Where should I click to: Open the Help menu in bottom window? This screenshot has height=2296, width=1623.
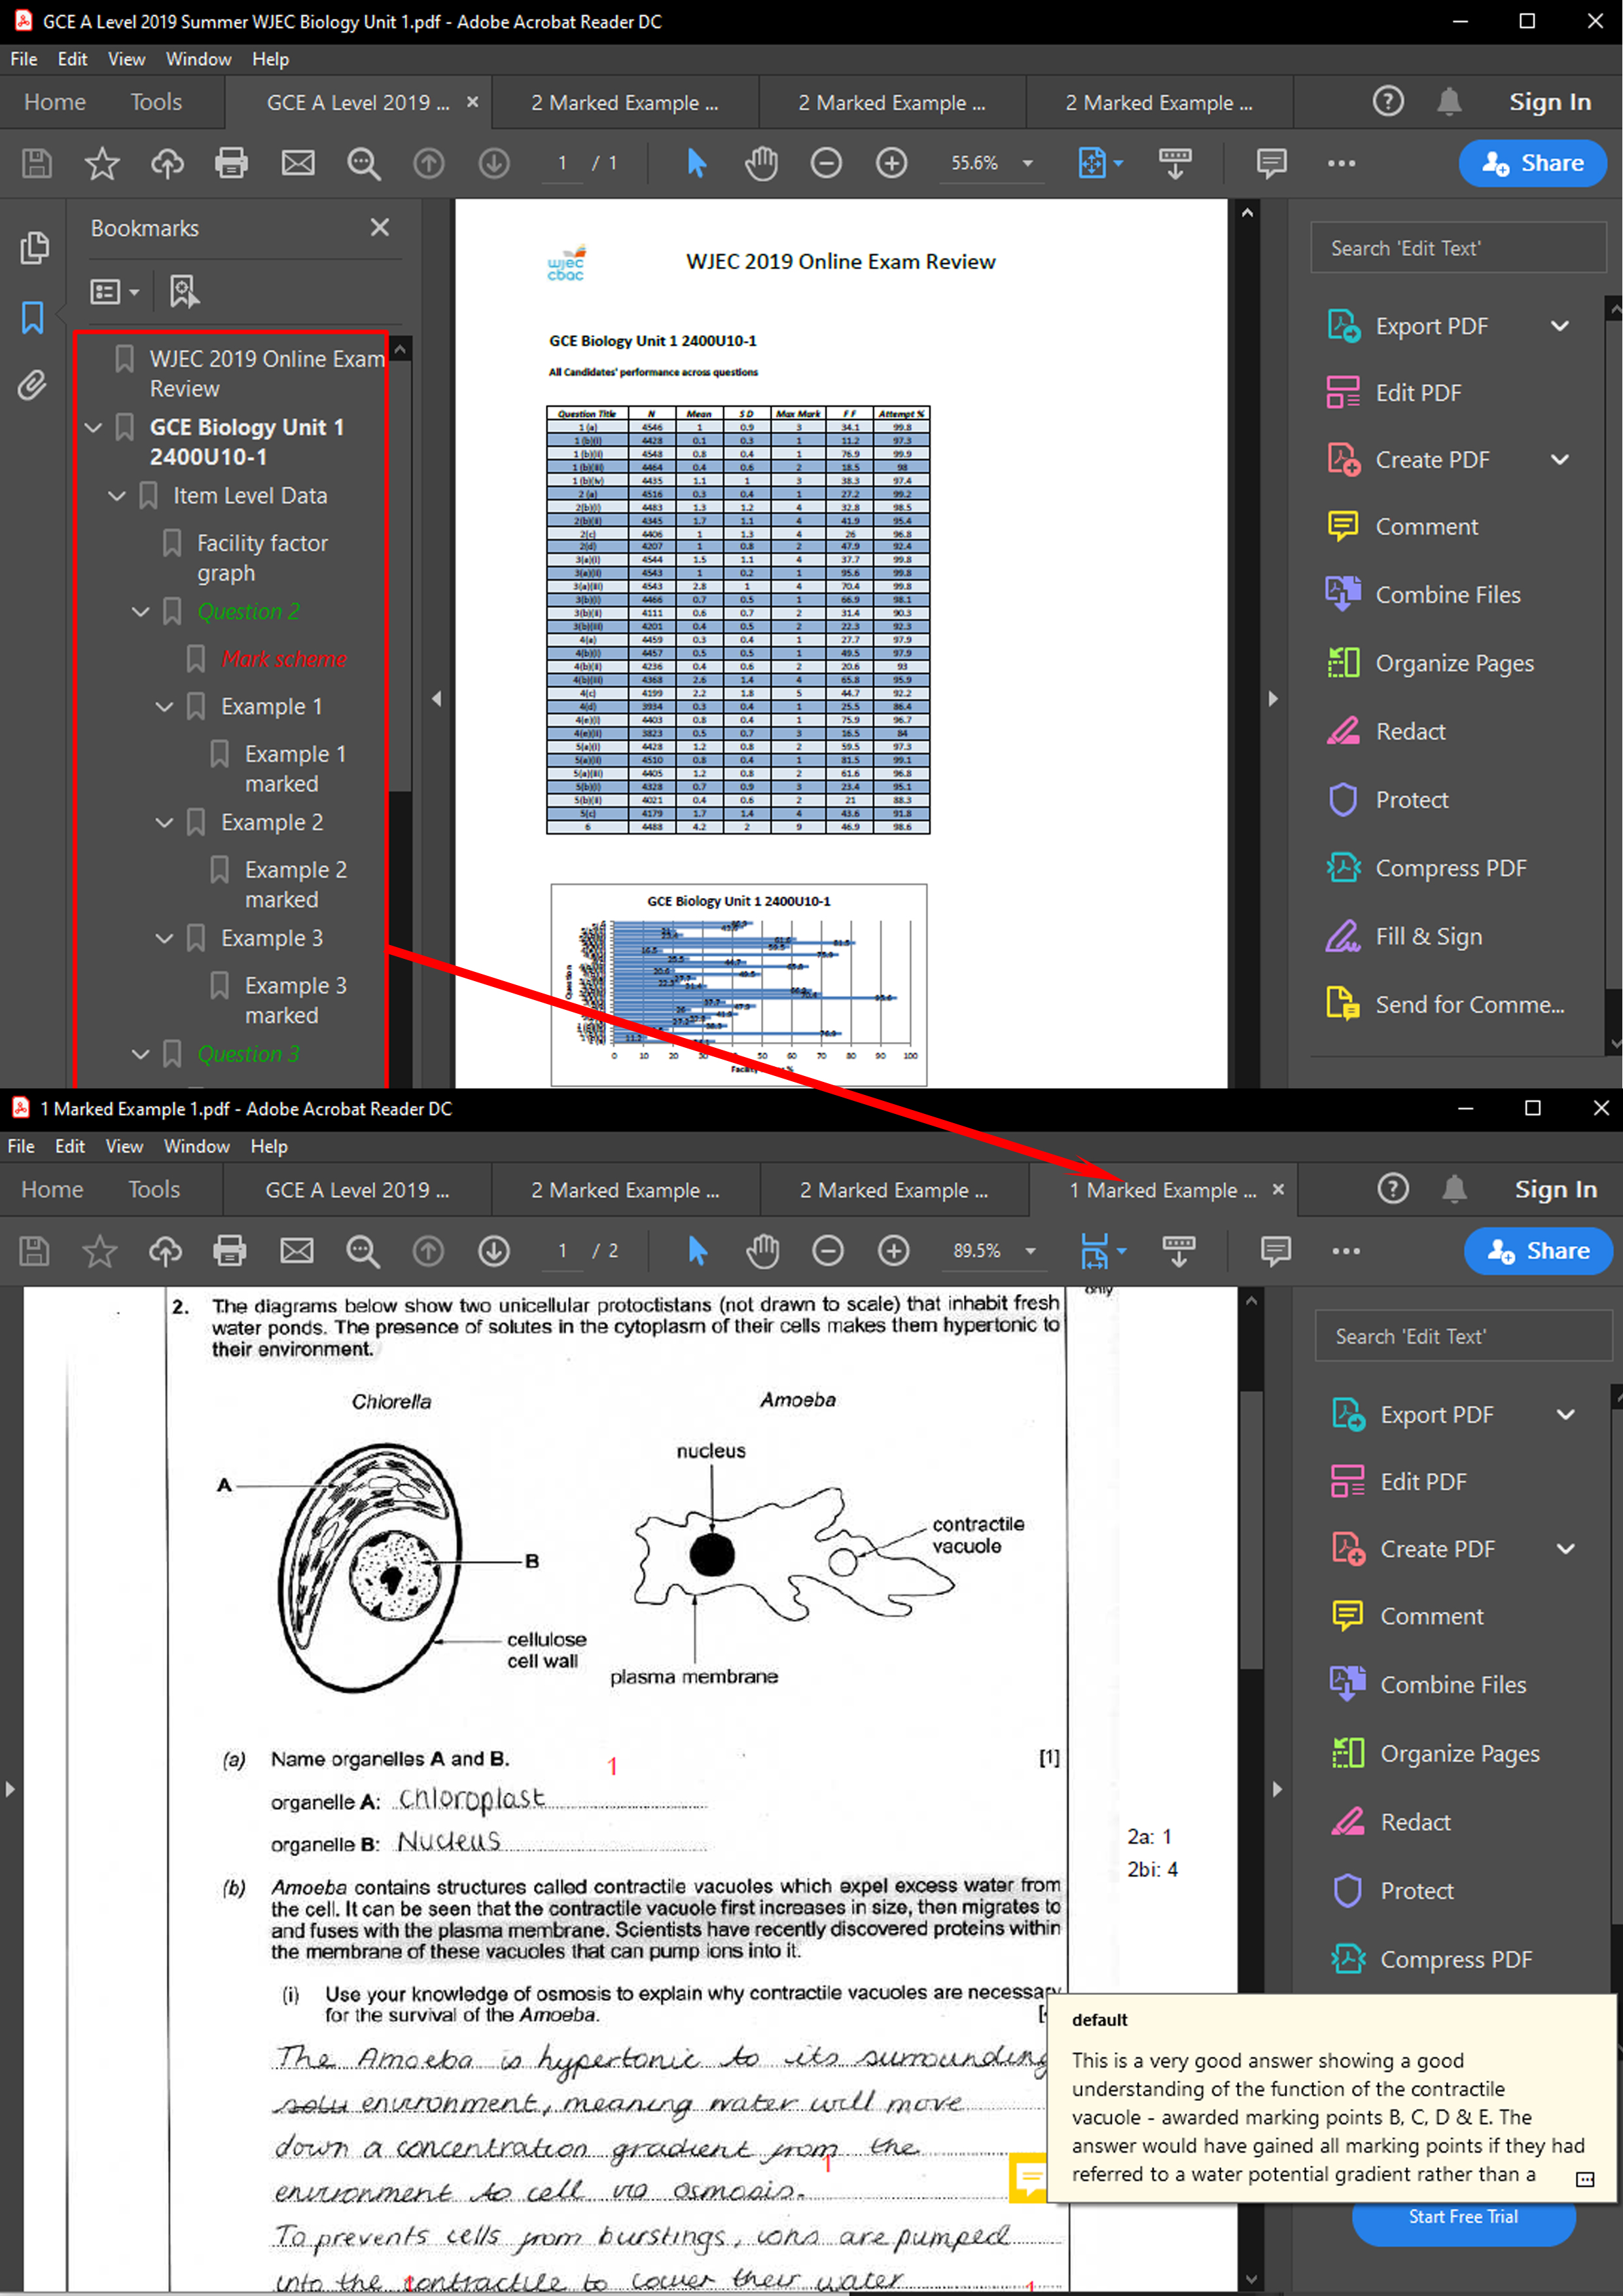tap(269, 1146)
